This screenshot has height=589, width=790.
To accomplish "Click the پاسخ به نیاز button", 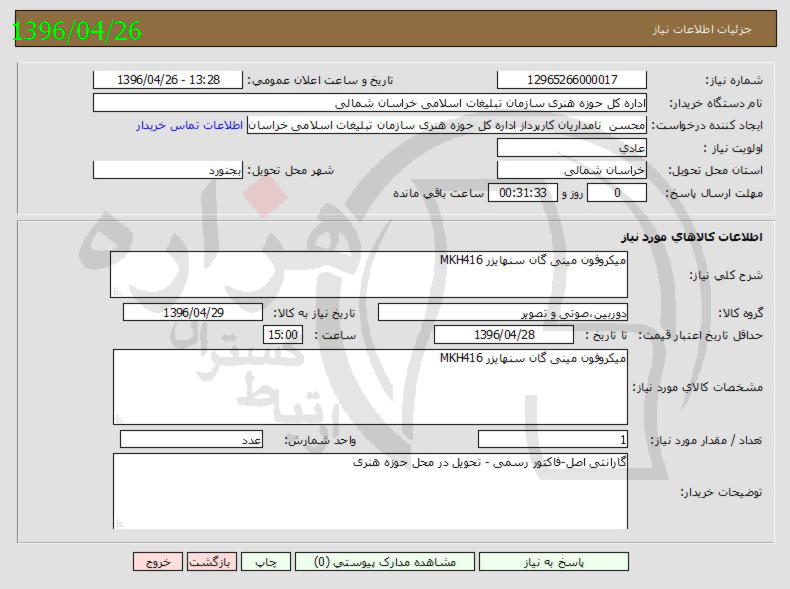I will (x=554, y=562).
